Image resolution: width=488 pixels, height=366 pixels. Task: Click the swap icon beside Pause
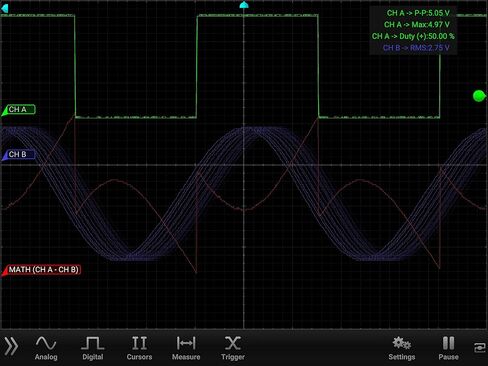pos(480,347)
